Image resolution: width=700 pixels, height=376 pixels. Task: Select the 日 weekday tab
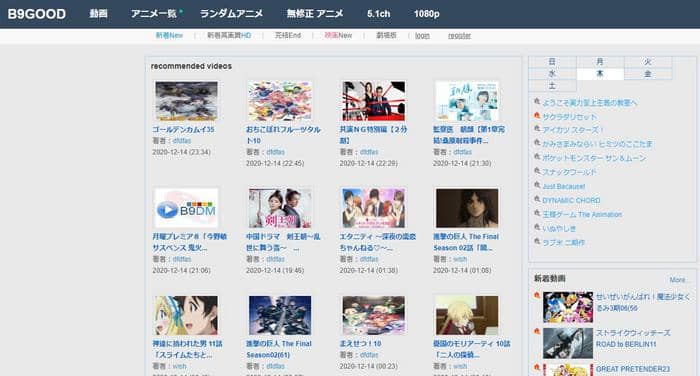[x=552, y=62]
